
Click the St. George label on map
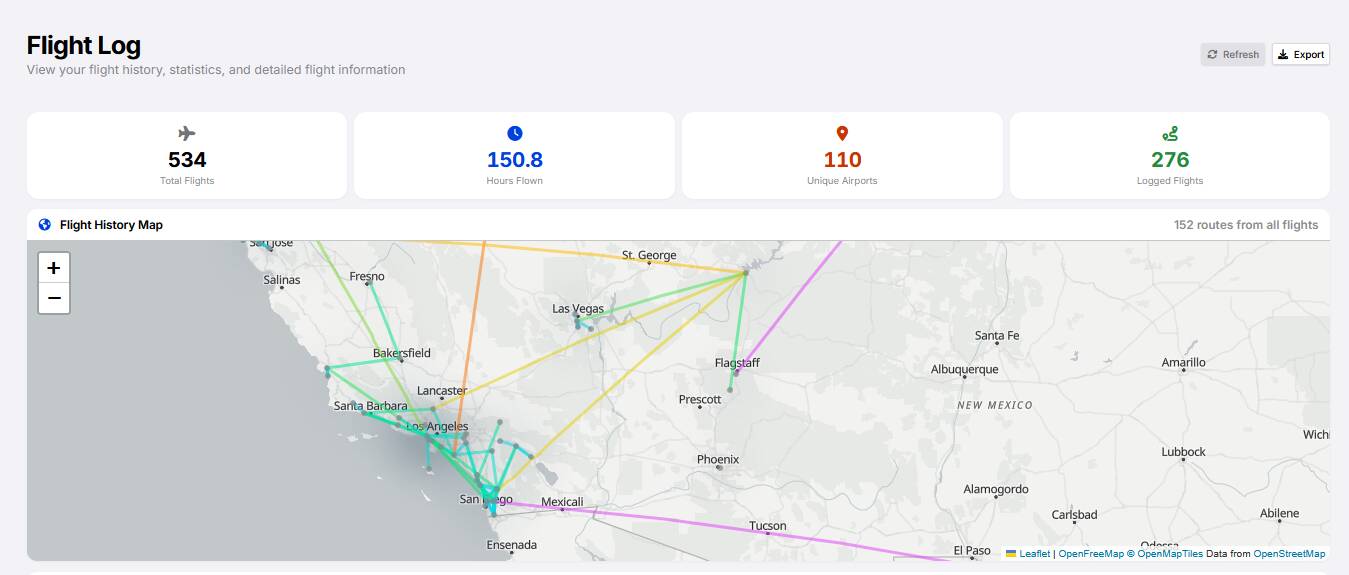(x=649, y=255)
